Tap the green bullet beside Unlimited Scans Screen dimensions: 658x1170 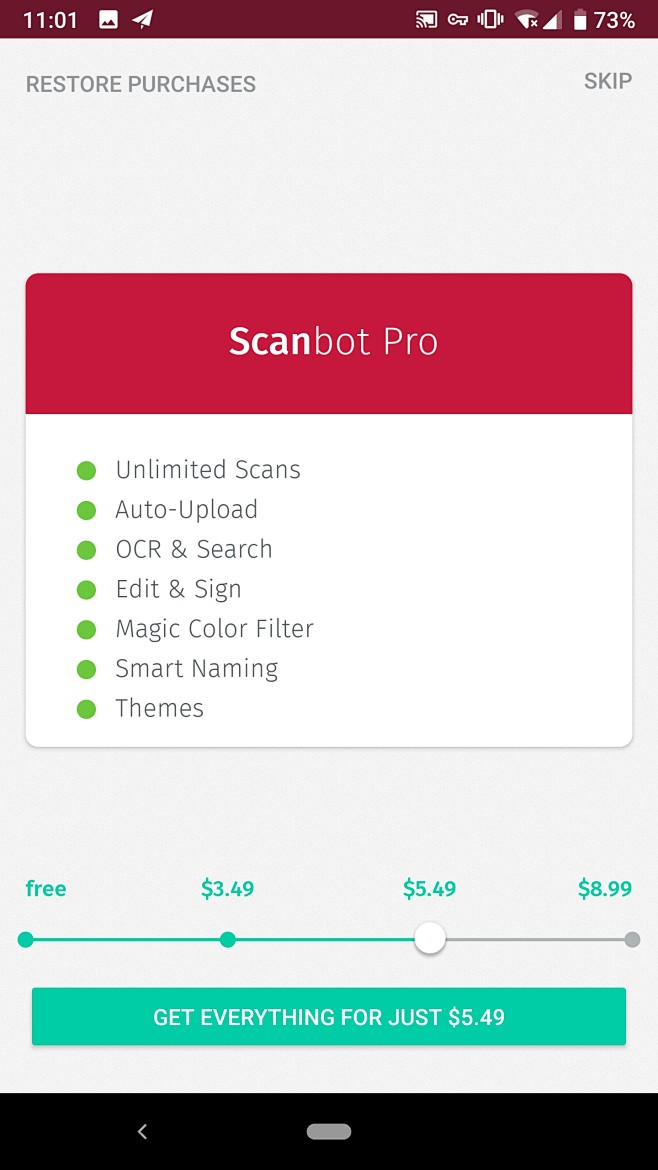pyautogui.click(x=86, y=469)
